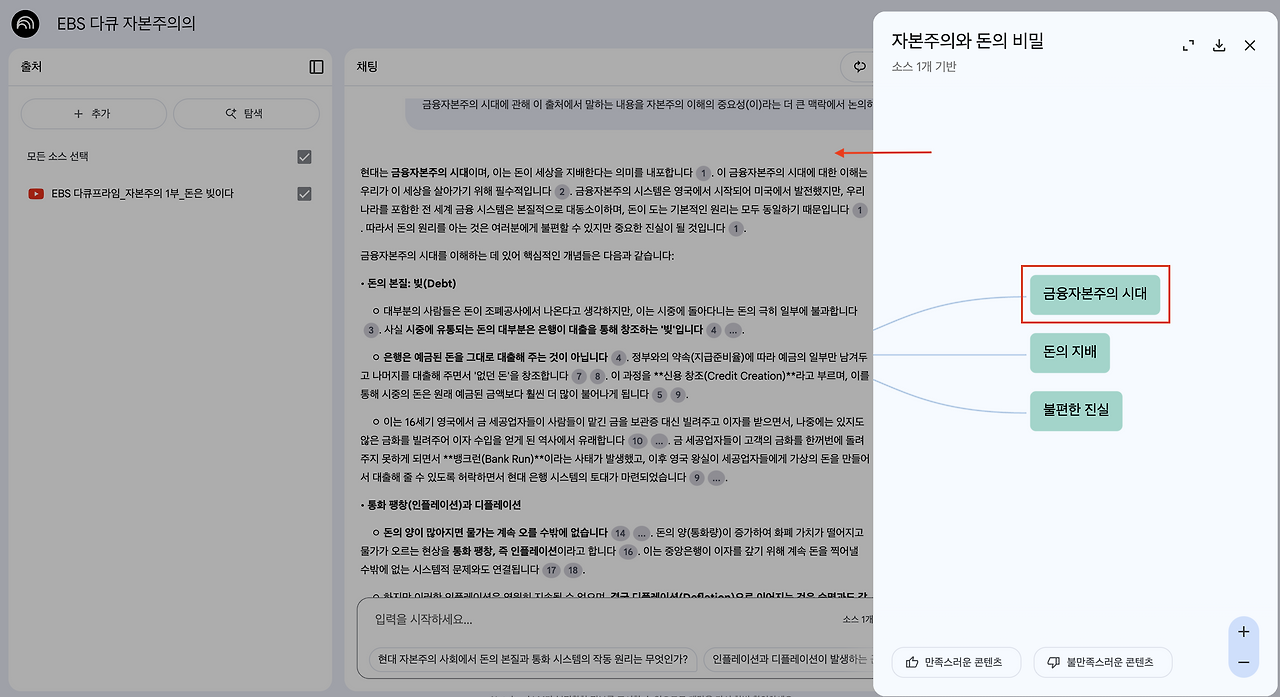Collapse the 출처 sources panel
This screenshot has width=1280, height=697.
click(316, 66)
